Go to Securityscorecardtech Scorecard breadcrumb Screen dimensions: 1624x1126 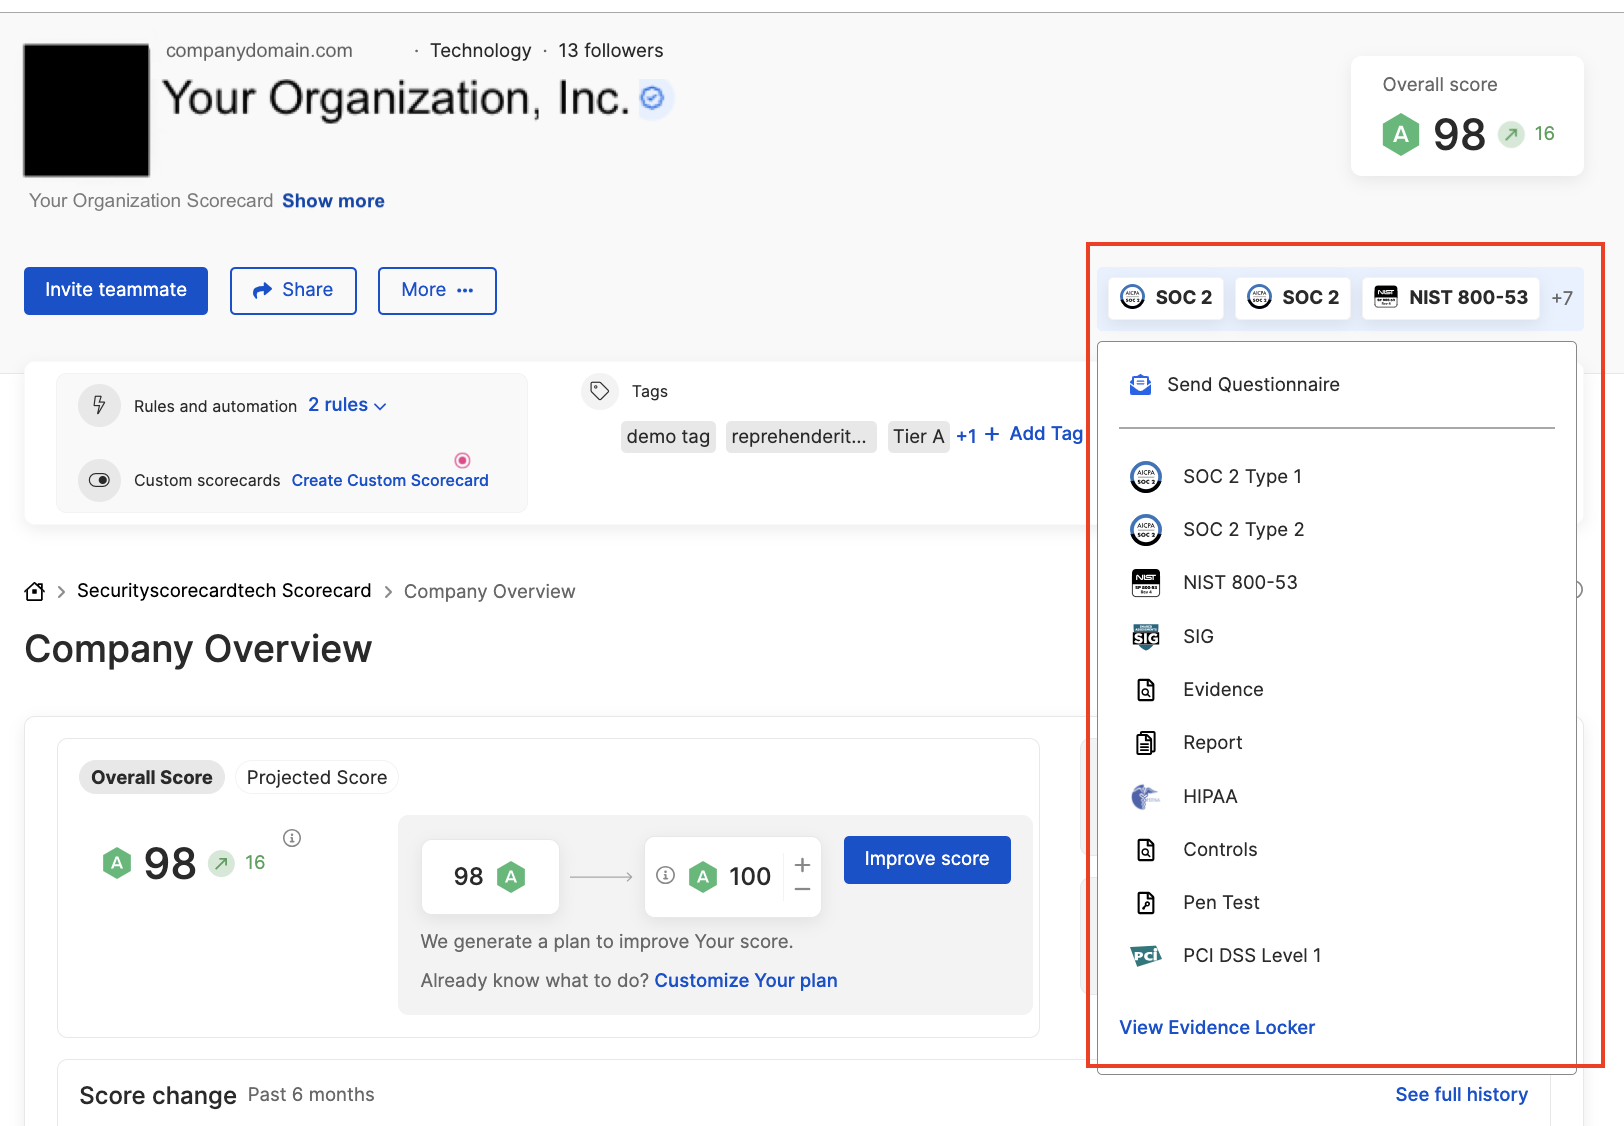pos(224,591)
